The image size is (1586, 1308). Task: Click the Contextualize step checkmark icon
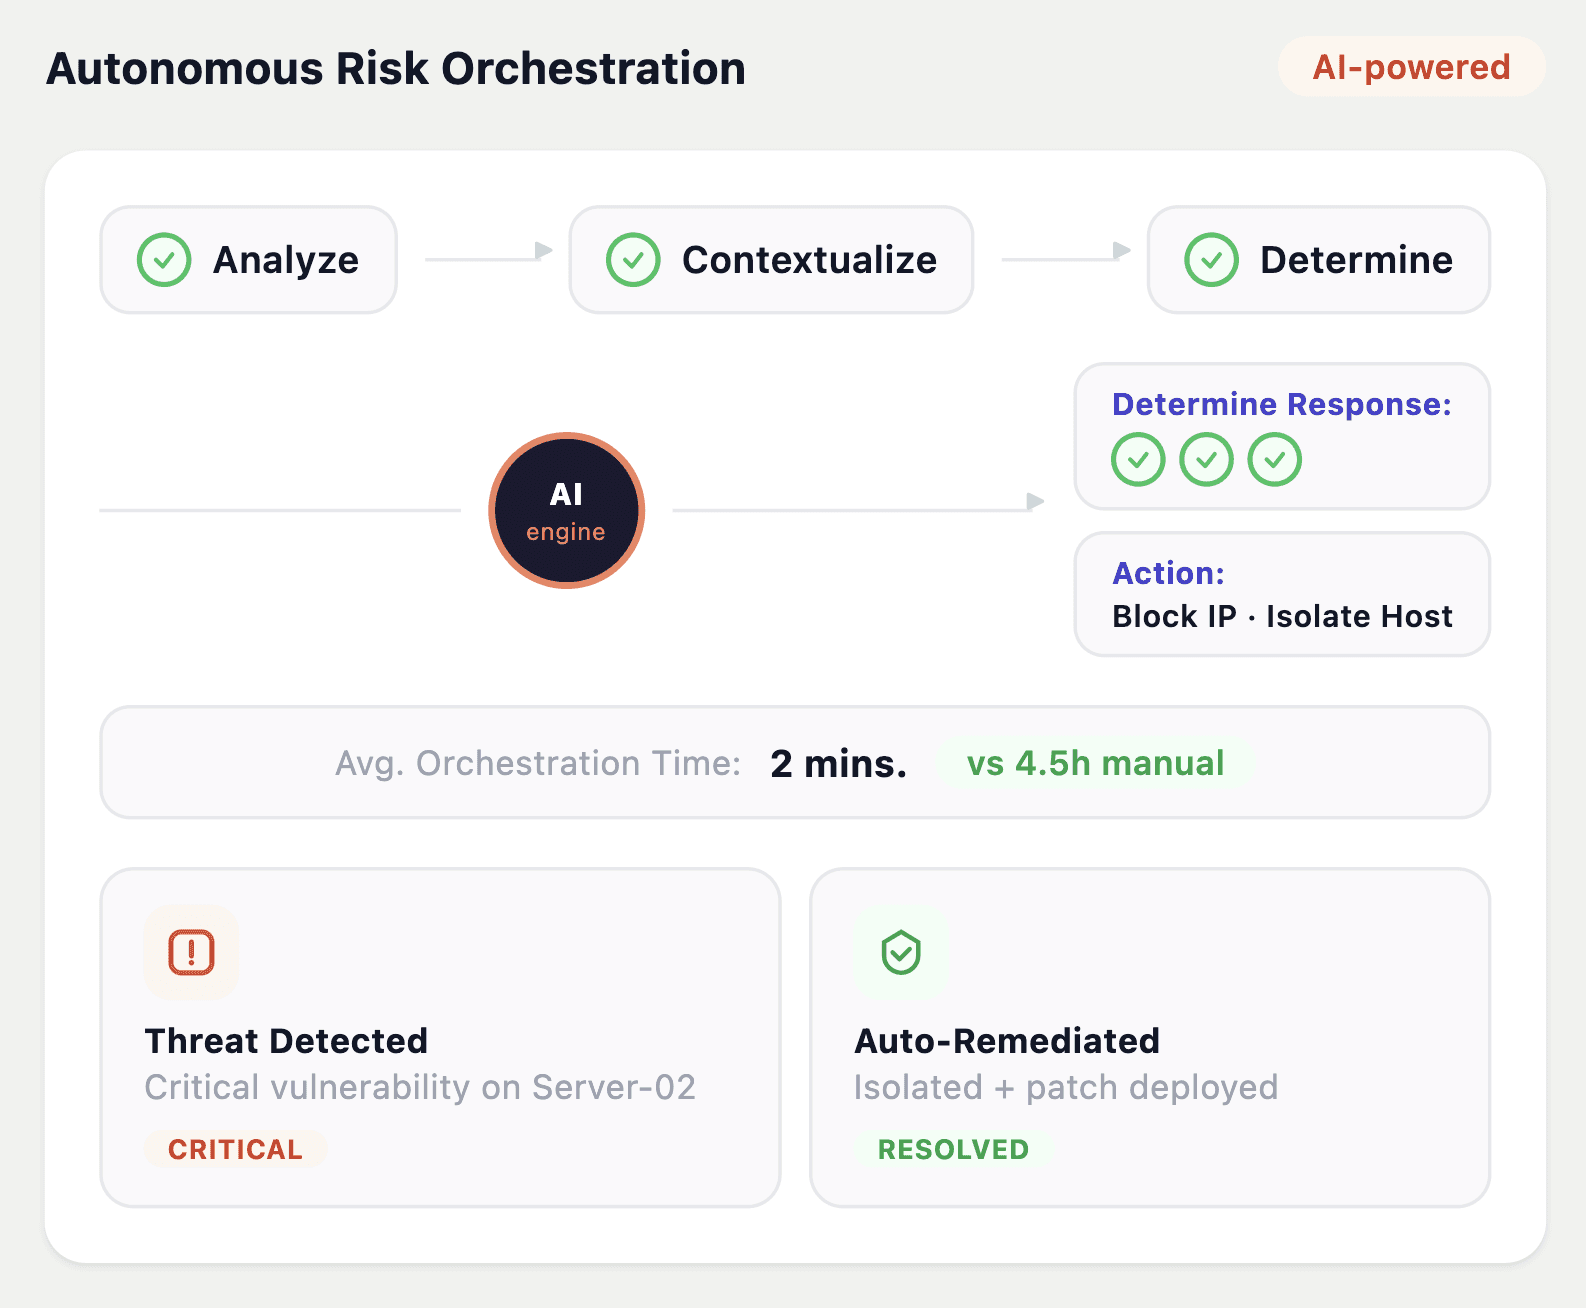point(633,260)
